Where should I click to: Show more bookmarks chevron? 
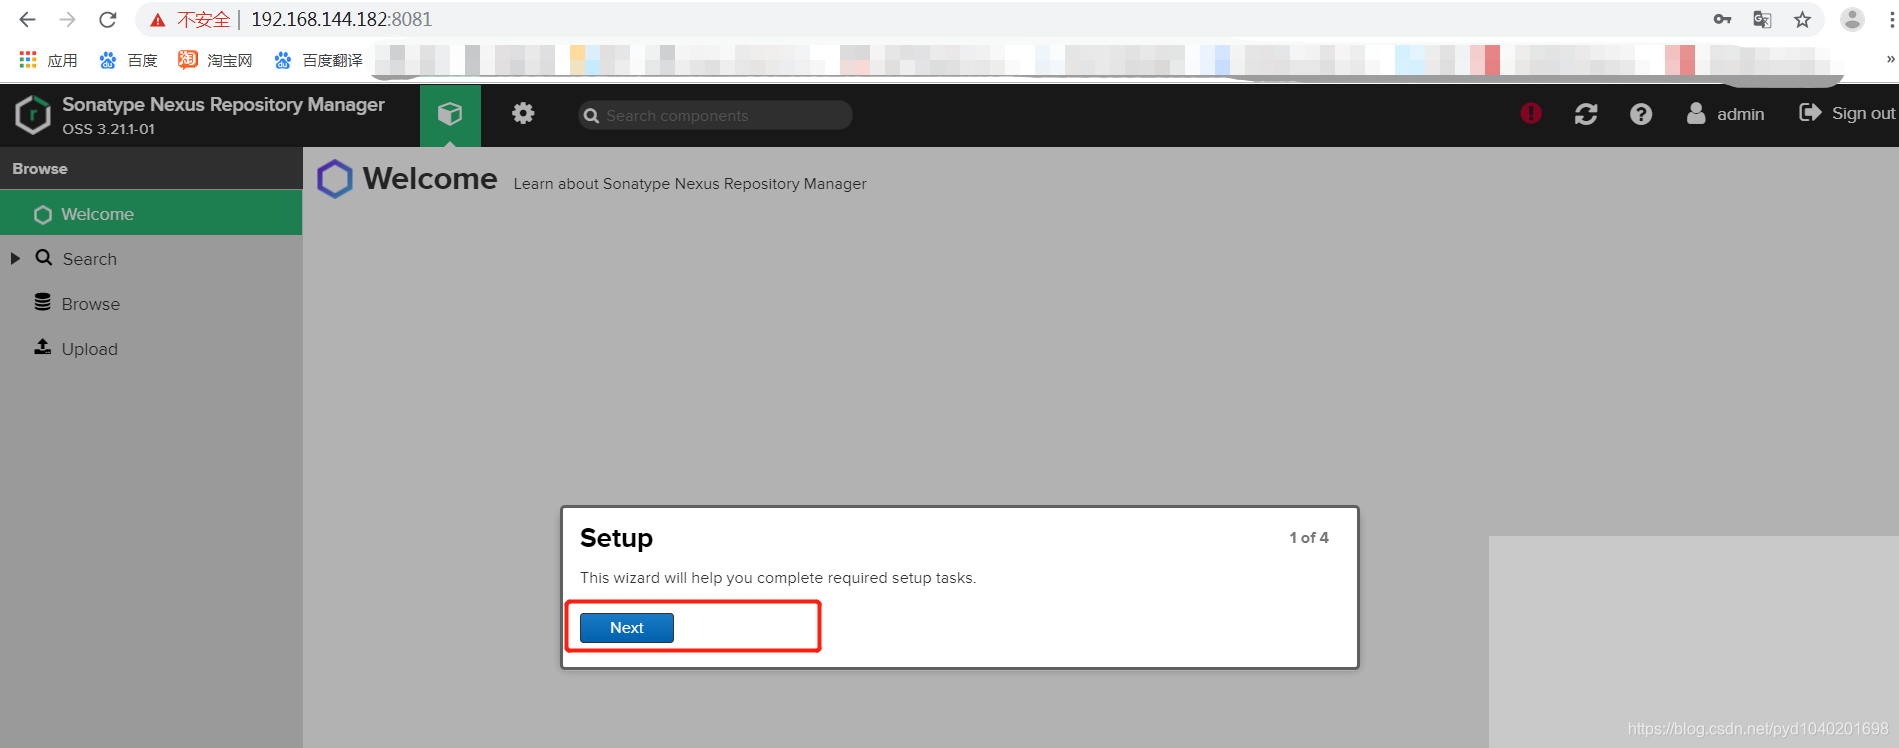click(1890, 60)
